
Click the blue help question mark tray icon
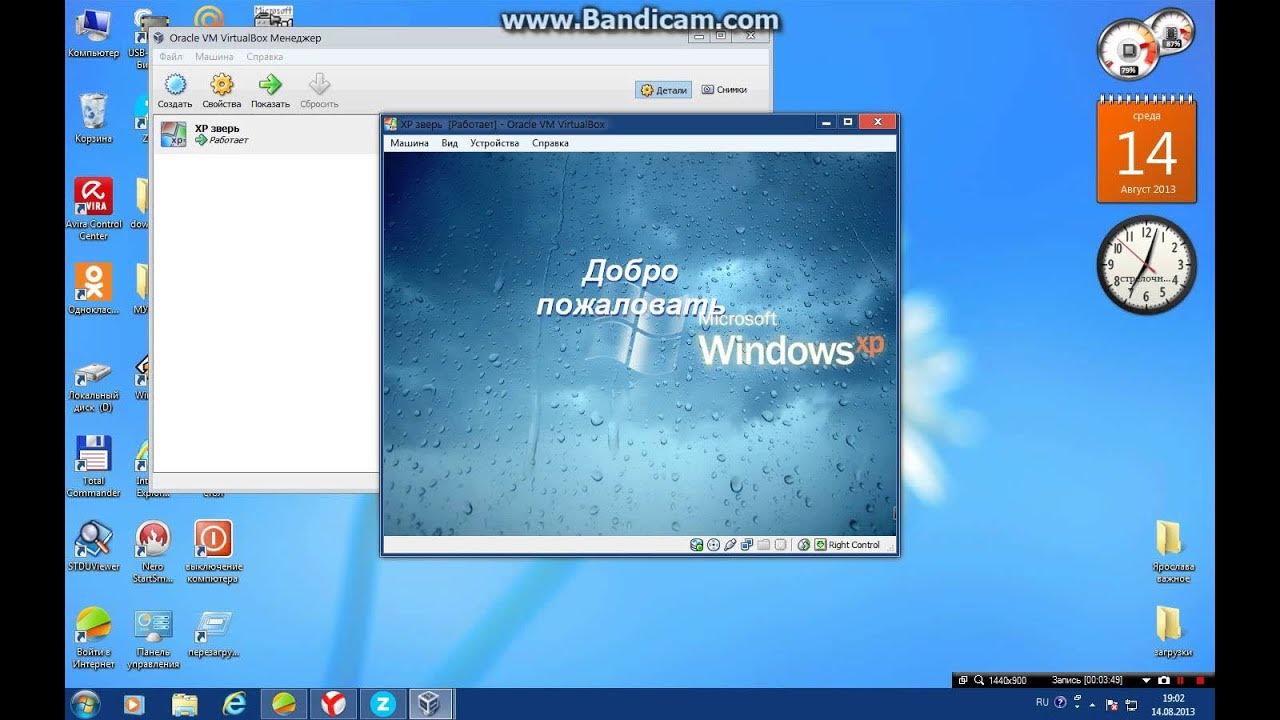tap(1060, 702)
